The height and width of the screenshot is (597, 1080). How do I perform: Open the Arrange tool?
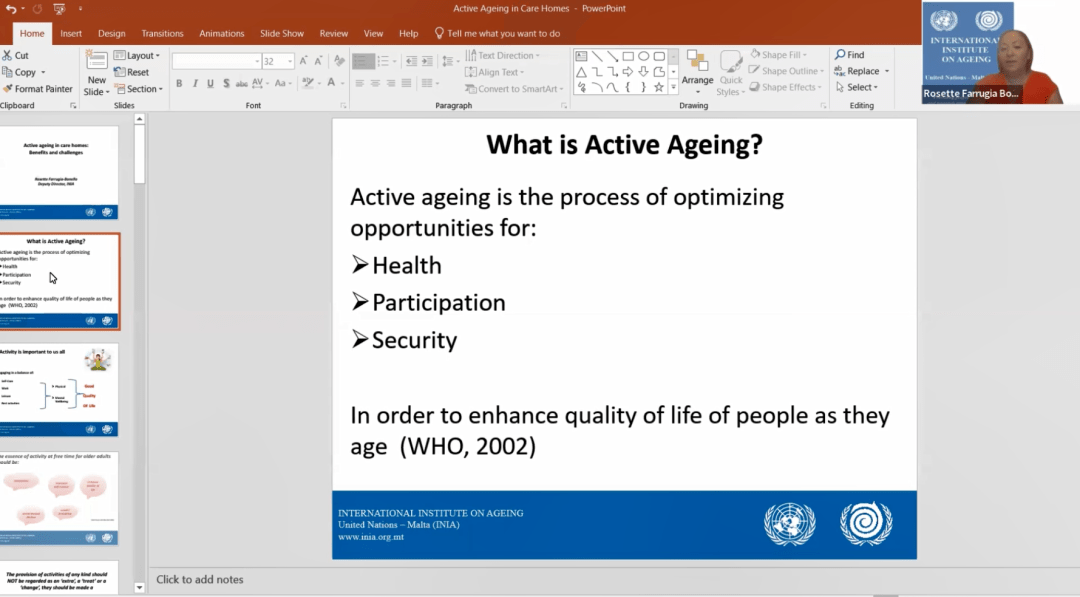(x=697, y=70)
